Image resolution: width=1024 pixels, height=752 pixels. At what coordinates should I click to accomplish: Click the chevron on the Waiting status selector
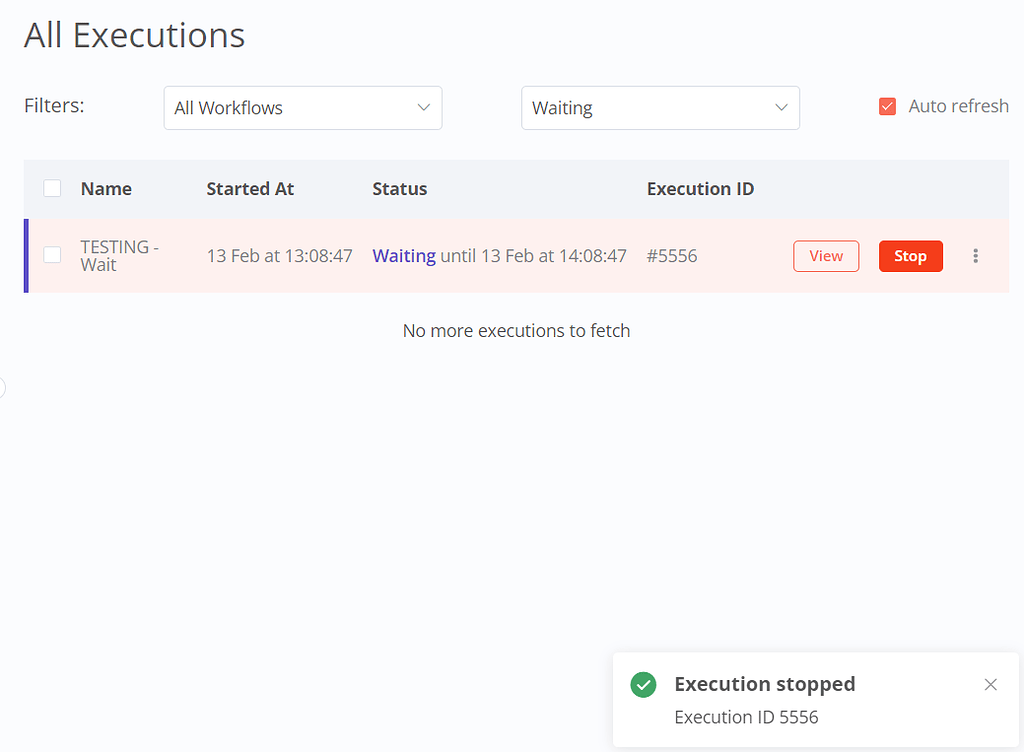tap(782, 107)
